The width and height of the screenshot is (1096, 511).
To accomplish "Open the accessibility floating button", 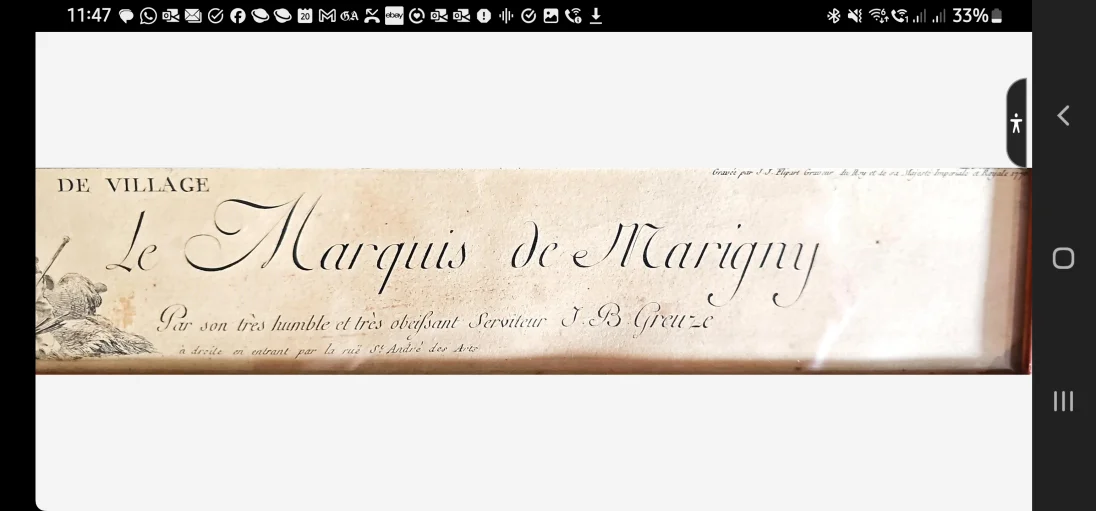I will coord(1016,123).
